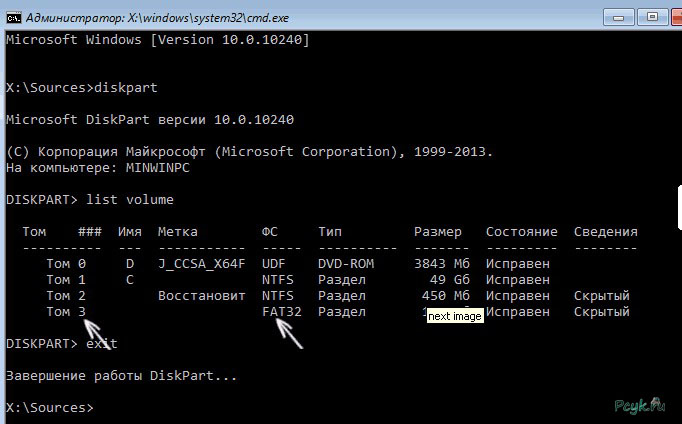Click the 'diskpart' command on first prompt

click(x=125, y=87)
